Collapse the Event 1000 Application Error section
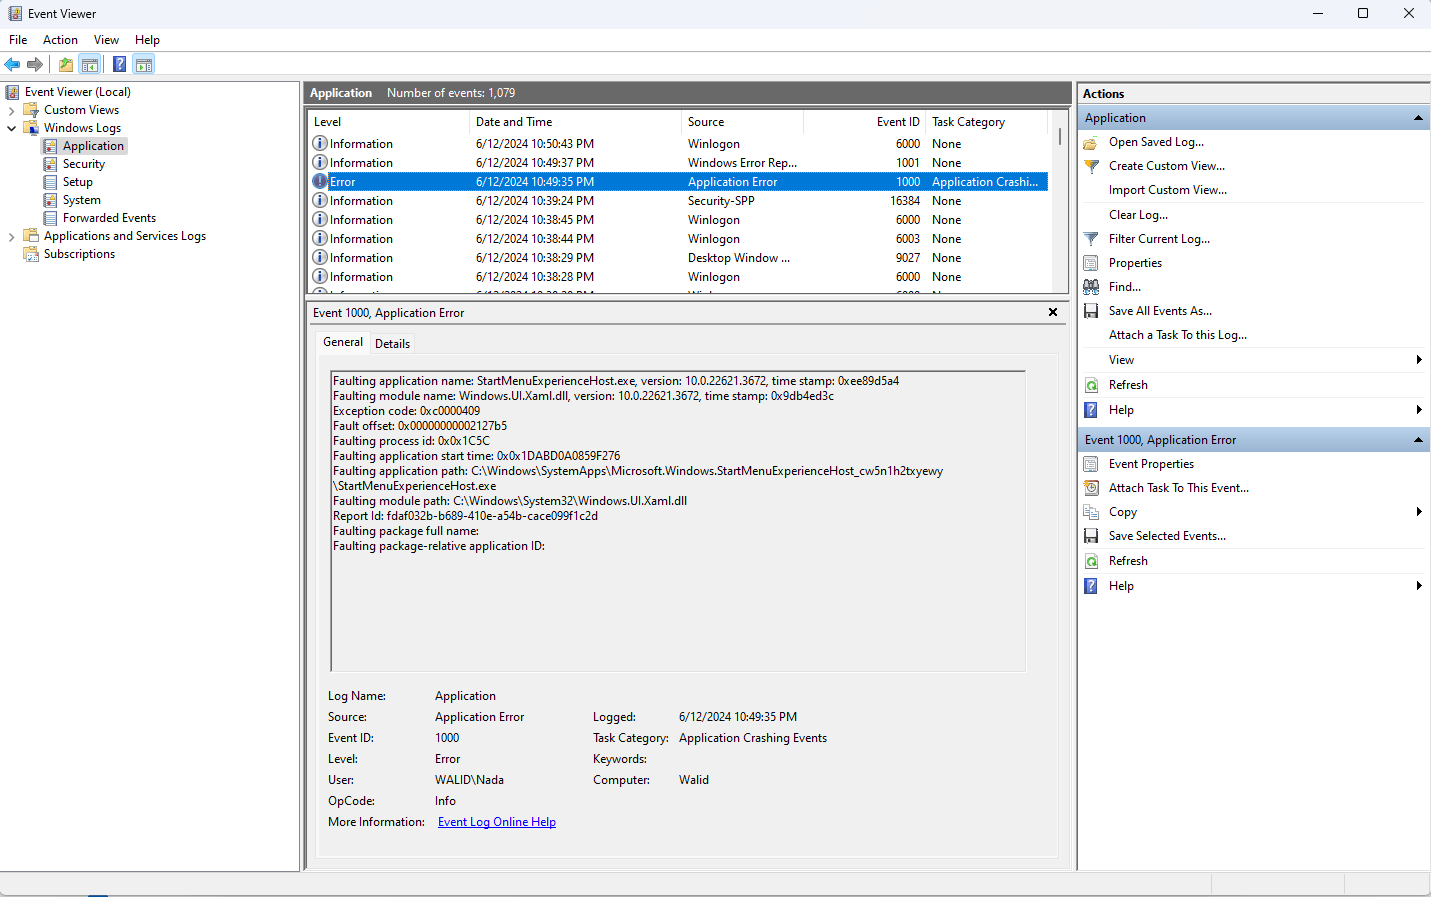The width and height of the screenshot is (1431, 897). click(x=1418, y=439)
